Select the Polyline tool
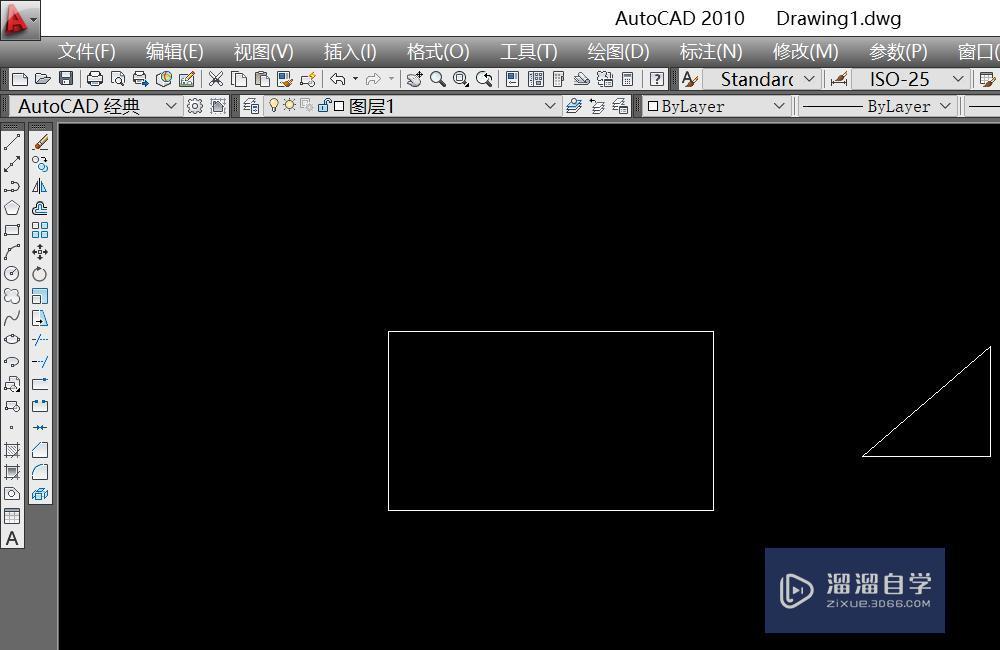1000x650 pixels. [12, 186]
